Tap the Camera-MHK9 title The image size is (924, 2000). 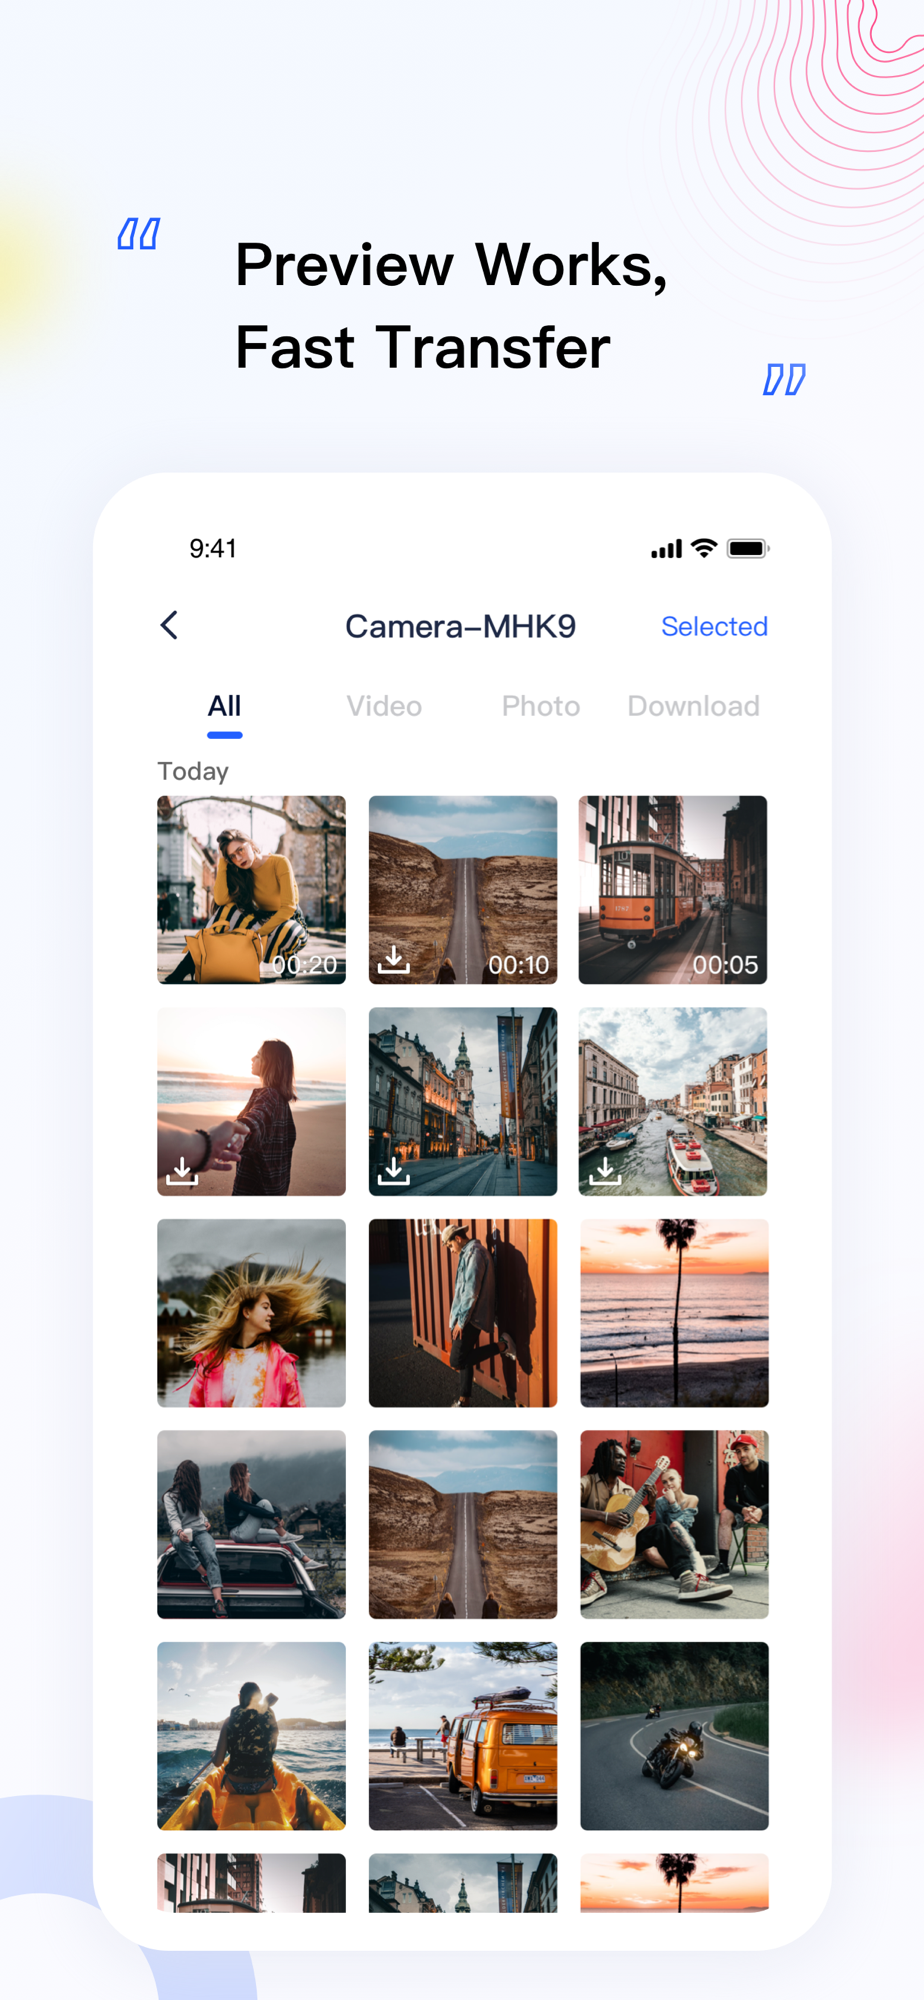[x=461, y=626]
